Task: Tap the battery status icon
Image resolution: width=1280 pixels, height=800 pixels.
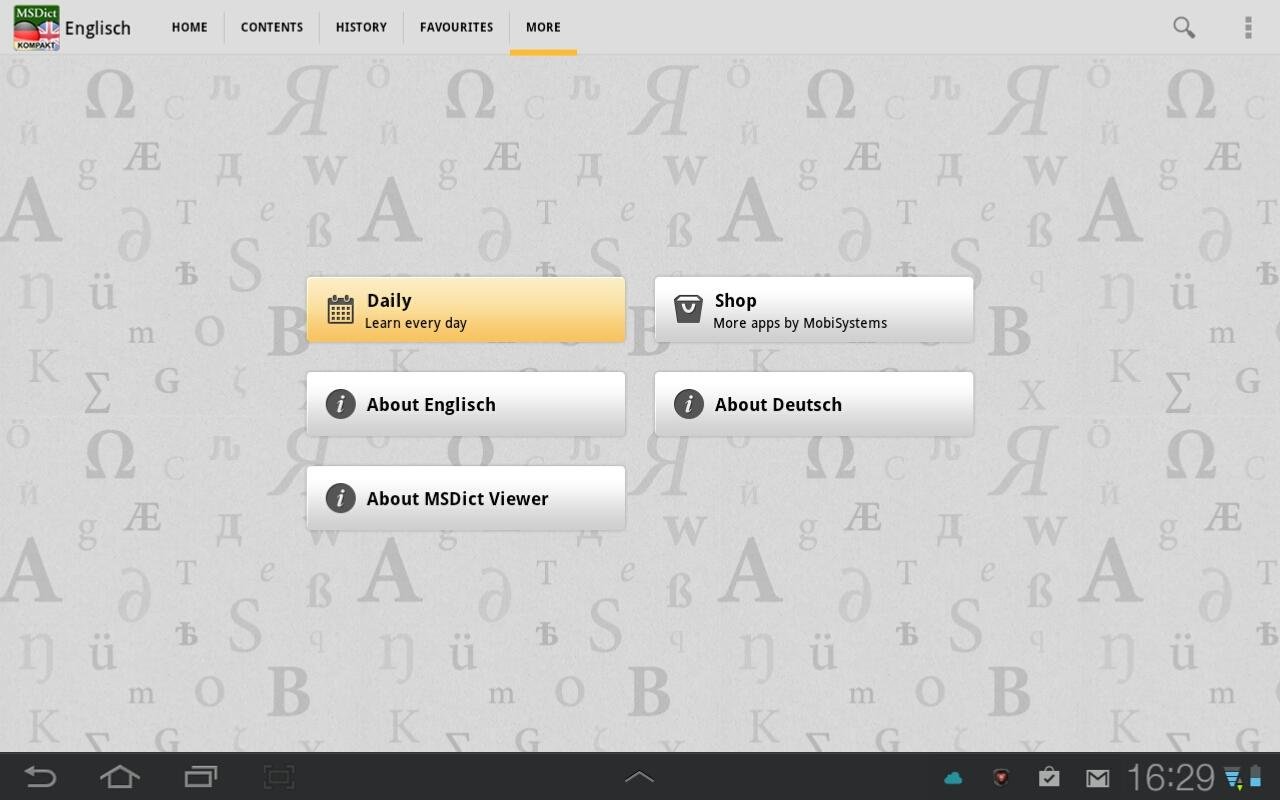Action: (1256, 777)
